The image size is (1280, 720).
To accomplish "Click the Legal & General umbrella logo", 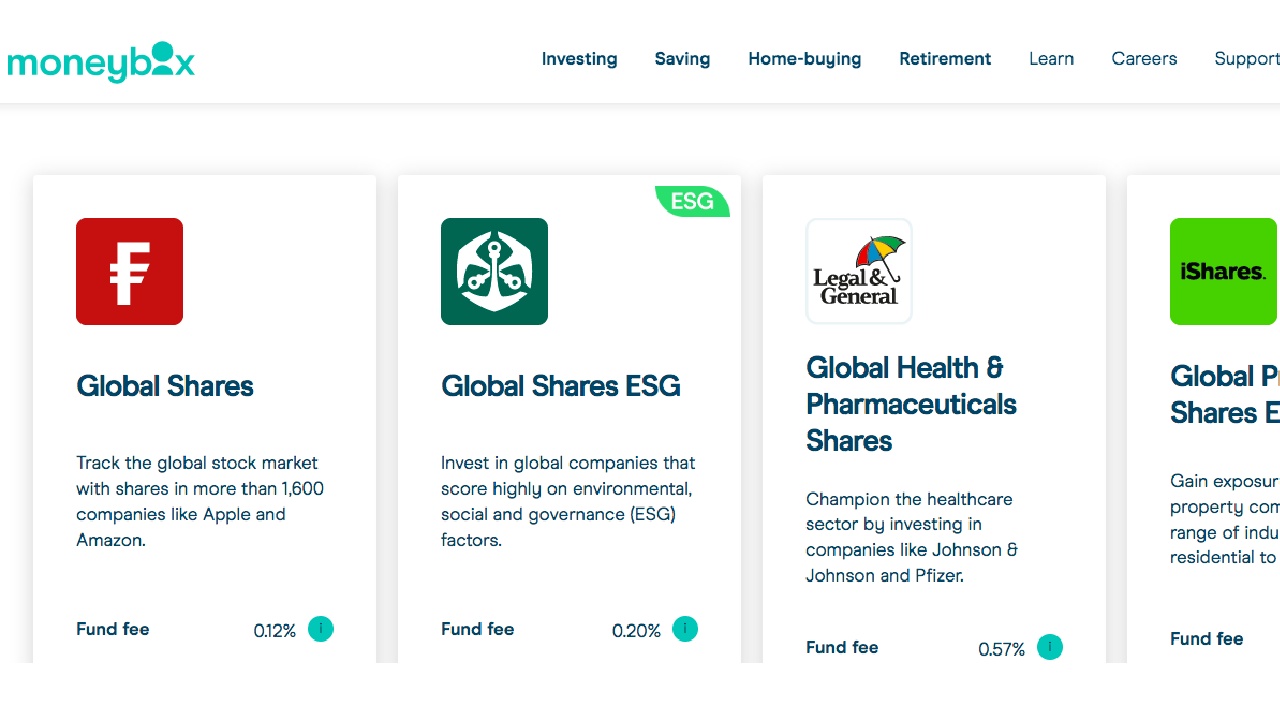I will point(859,271).
